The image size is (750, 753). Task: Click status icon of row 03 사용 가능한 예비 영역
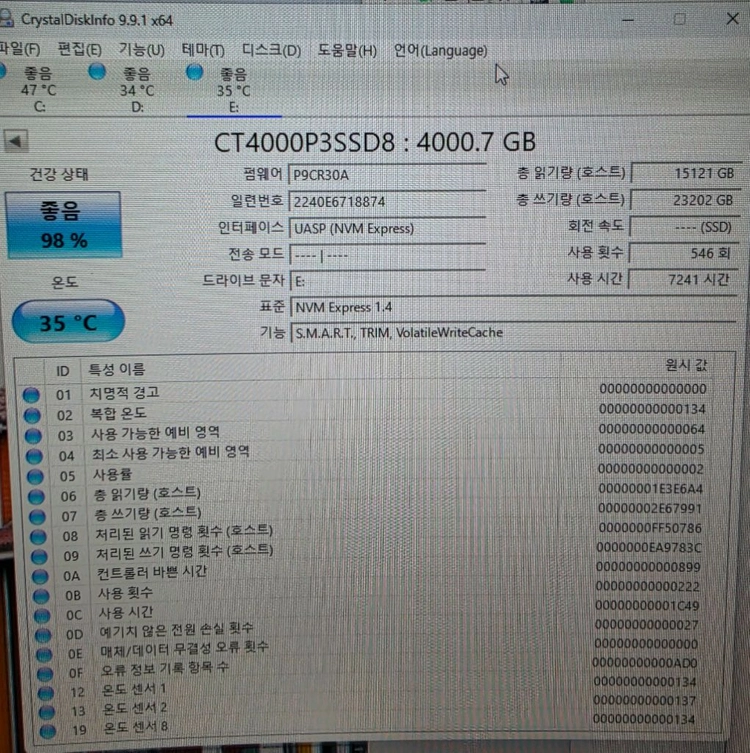click(x=33, y=436)
